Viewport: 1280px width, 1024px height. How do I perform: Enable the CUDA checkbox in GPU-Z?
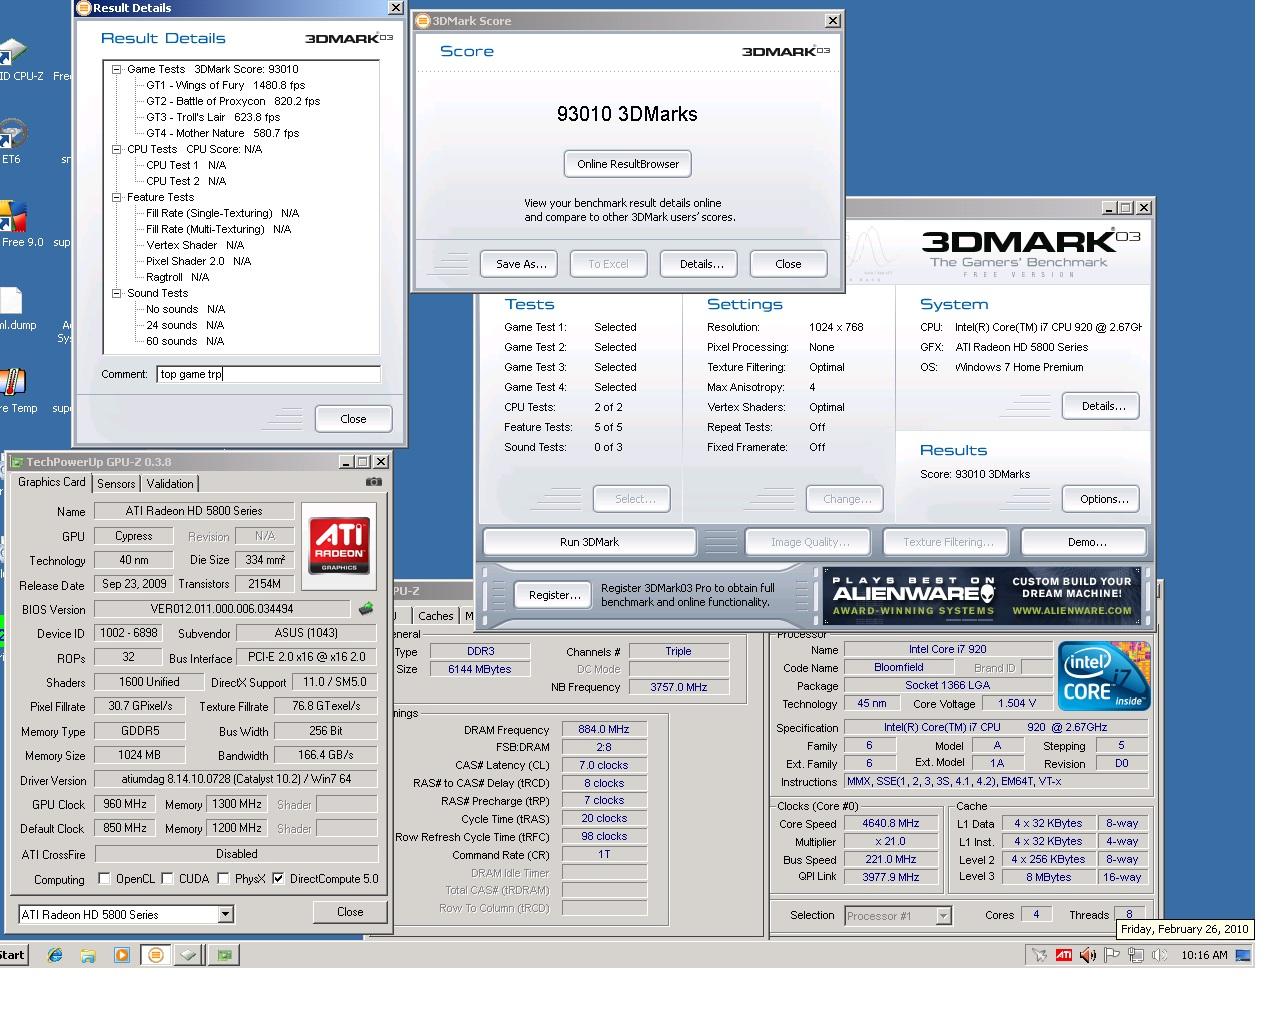pyautogui.click(x=167, y=879)
